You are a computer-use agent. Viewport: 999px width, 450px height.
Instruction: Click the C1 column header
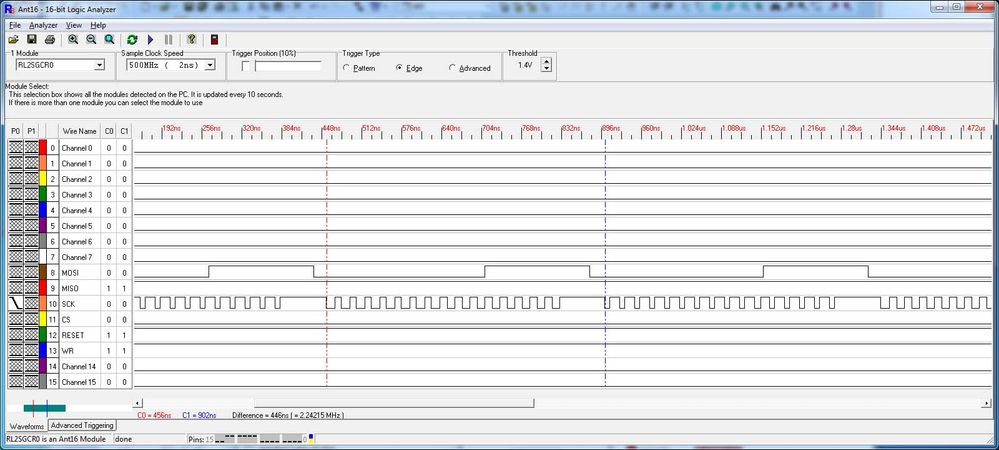[125, 131]
